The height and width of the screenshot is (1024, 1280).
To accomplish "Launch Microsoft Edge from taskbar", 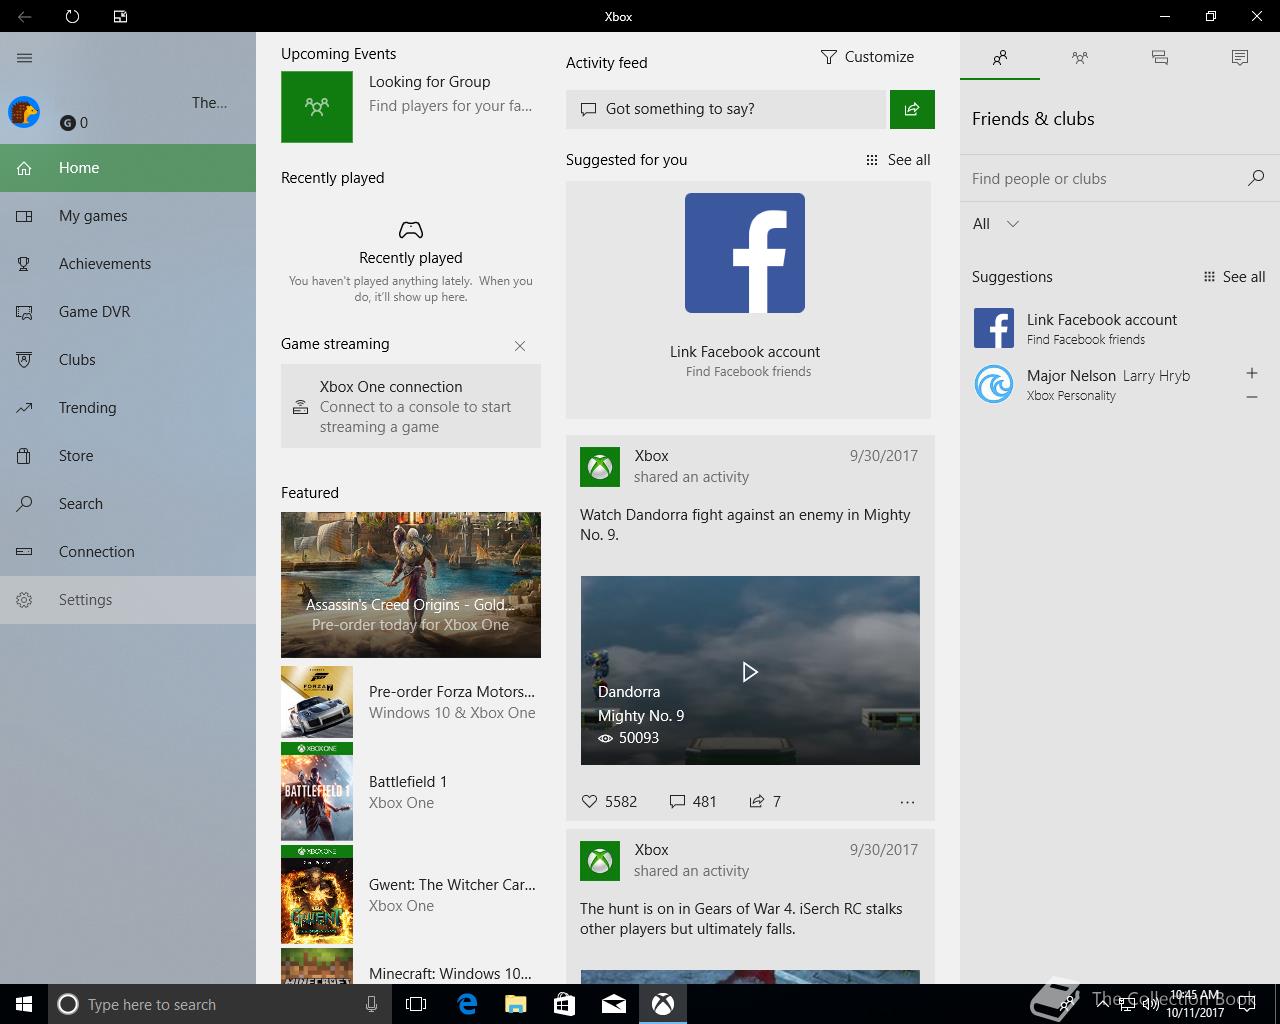I will [x=467, y=1004].
